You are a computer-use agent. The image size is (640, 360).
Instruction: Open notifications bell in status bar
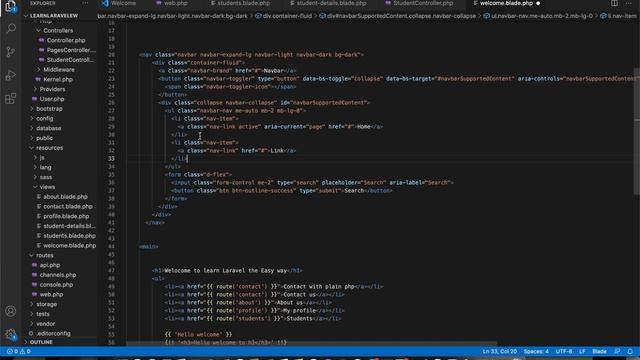point(630,351)
